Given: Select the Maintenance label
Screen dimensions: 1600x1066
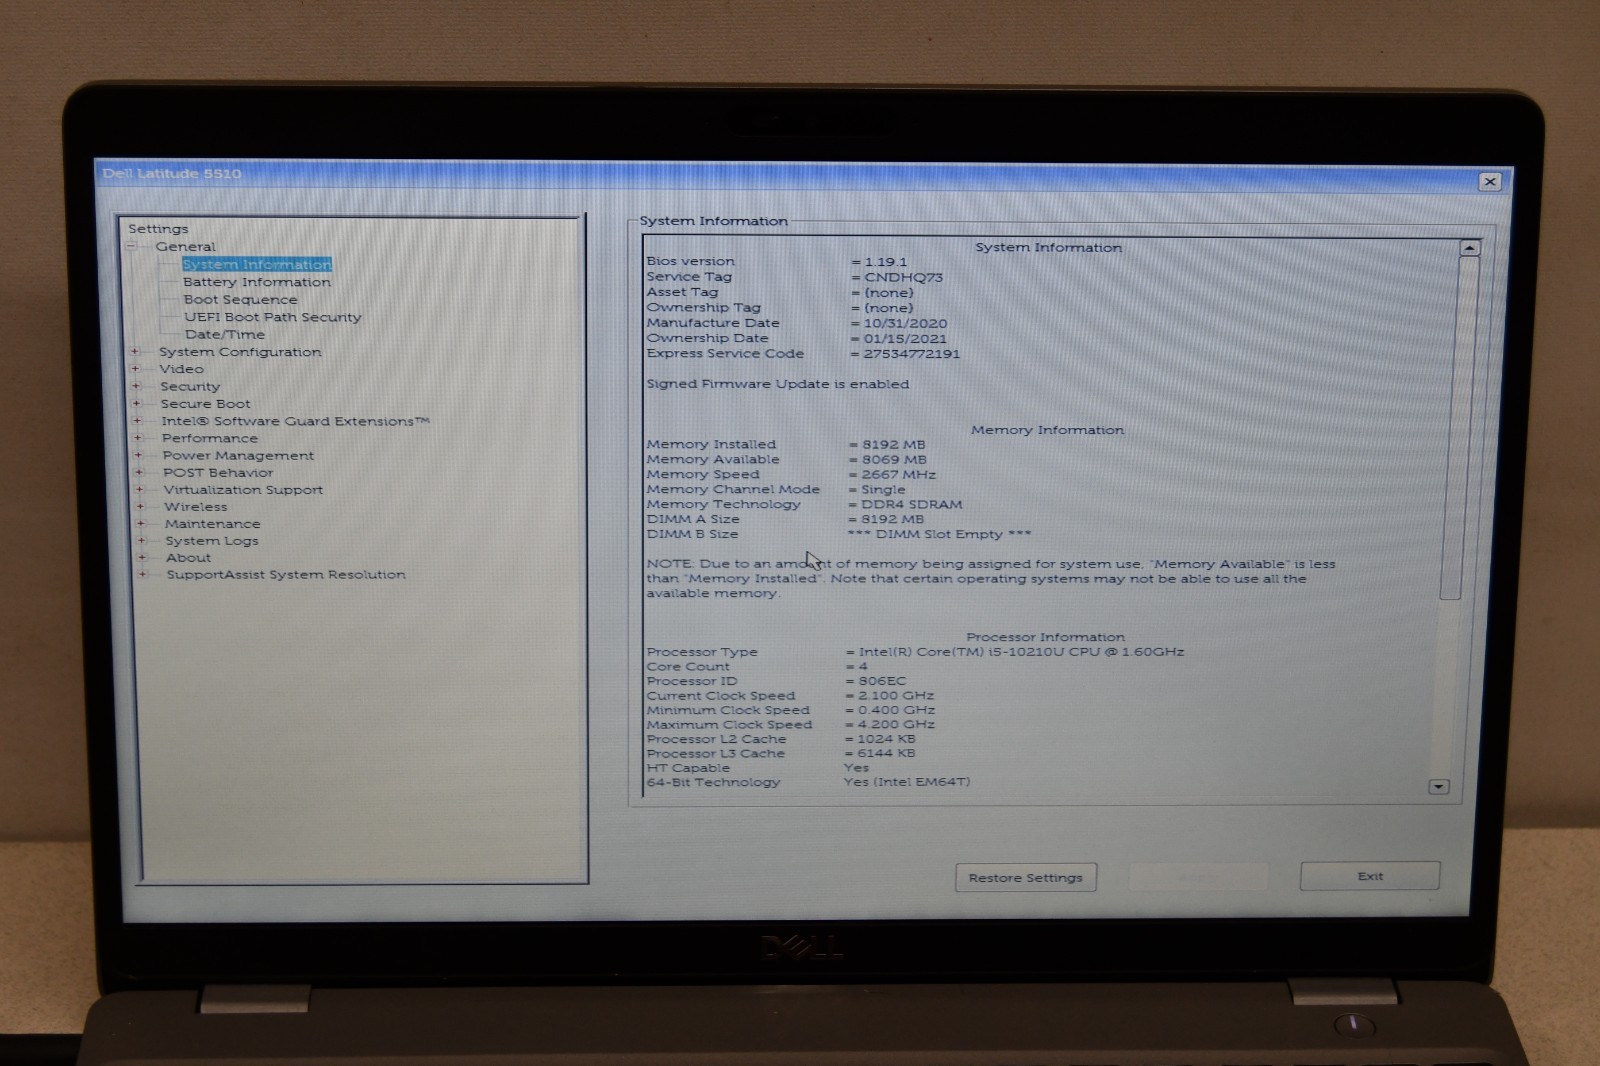Looking at the screenshot, I should coord(212,524).
